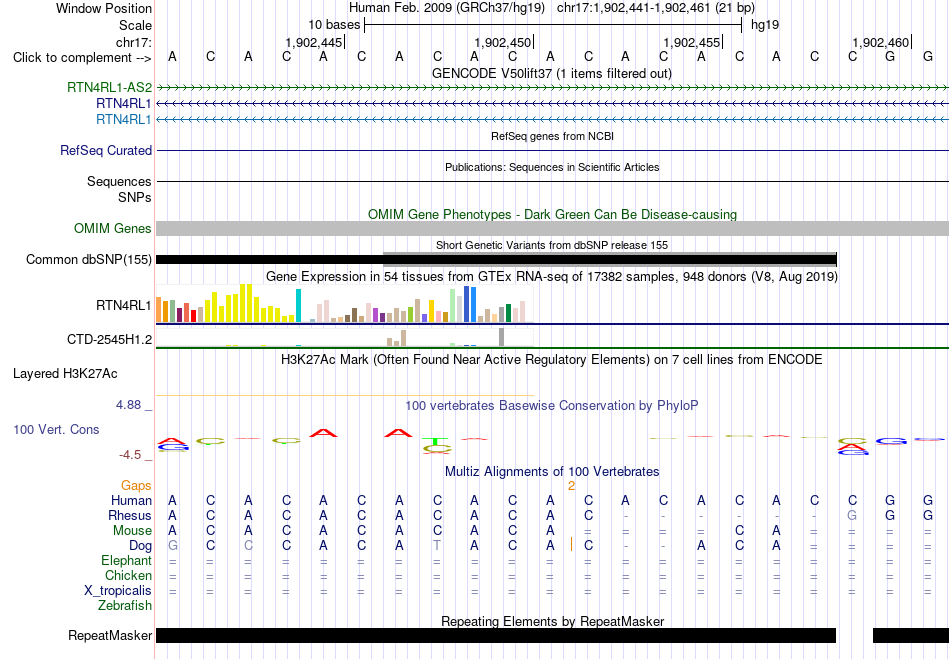Image resolution: width=950 pixels, height=659 pixels.
Task: Click the gray OMIM Genes bar
Action: coord(553,228)
